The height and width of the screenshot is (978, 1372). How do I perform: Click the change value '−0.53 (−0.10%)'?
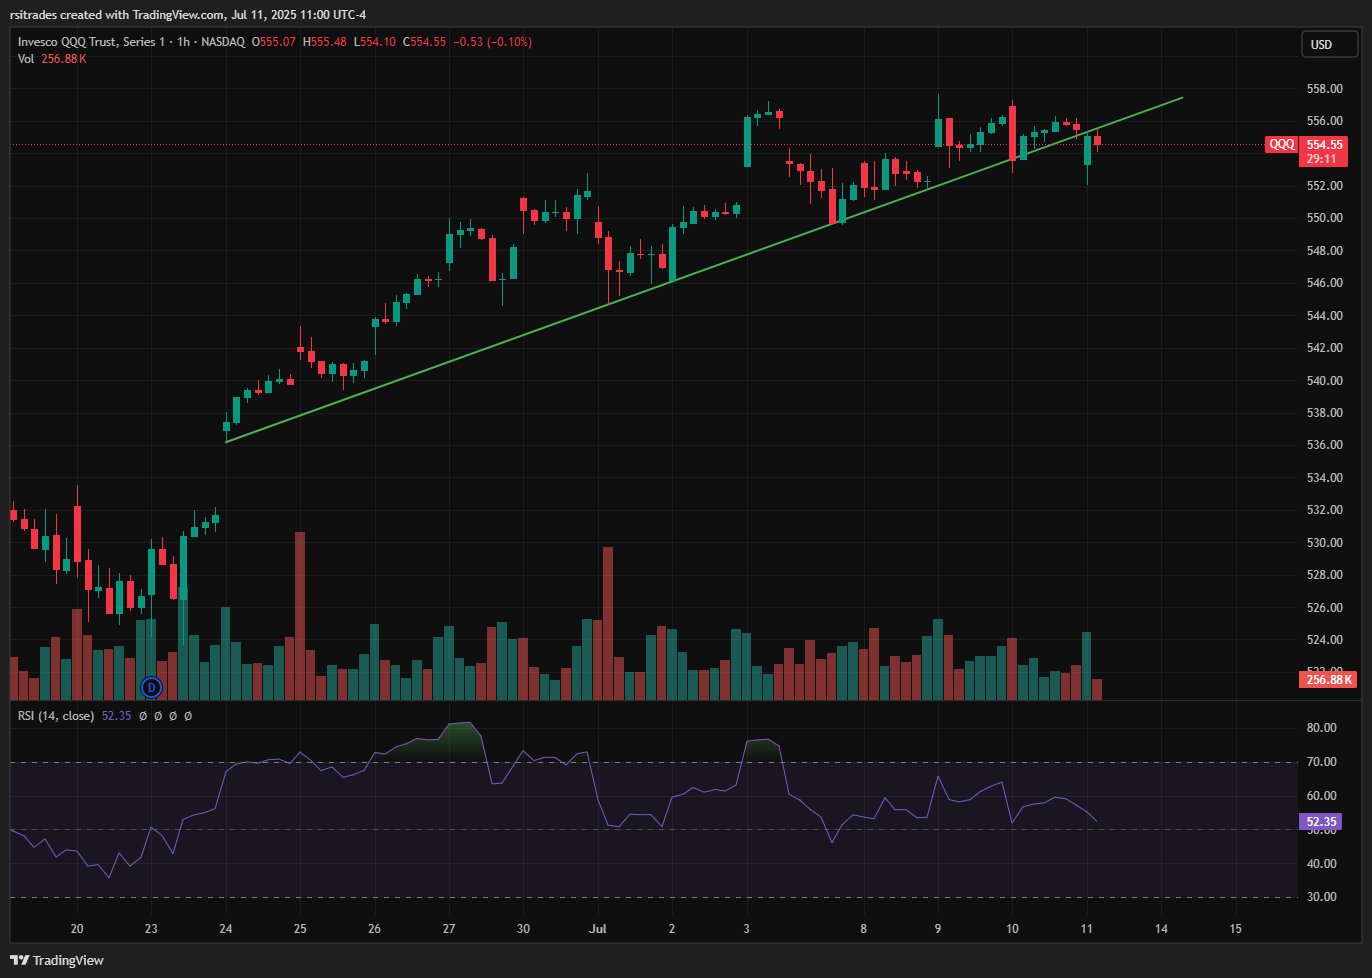pyautogui.click(x=492, y=42)
